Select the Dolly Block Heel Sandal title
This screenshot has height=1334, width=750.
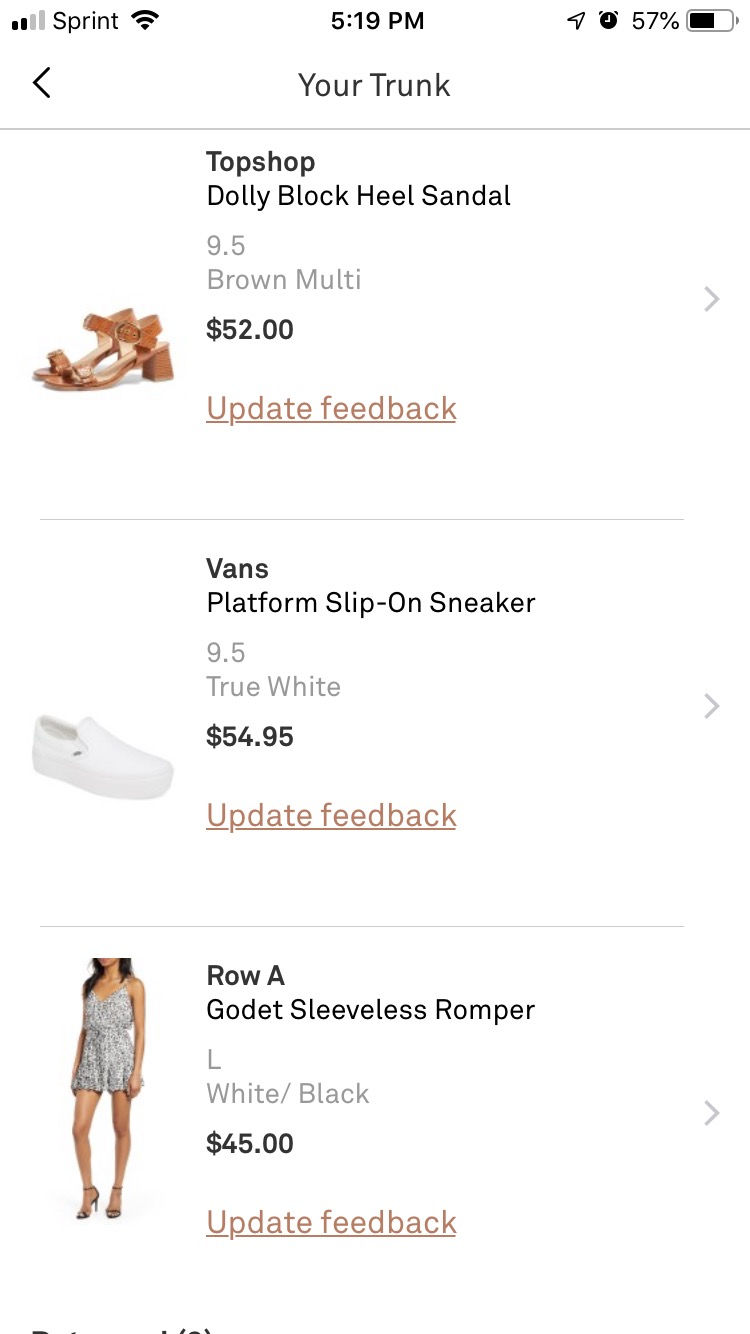(x=358, y=195)
